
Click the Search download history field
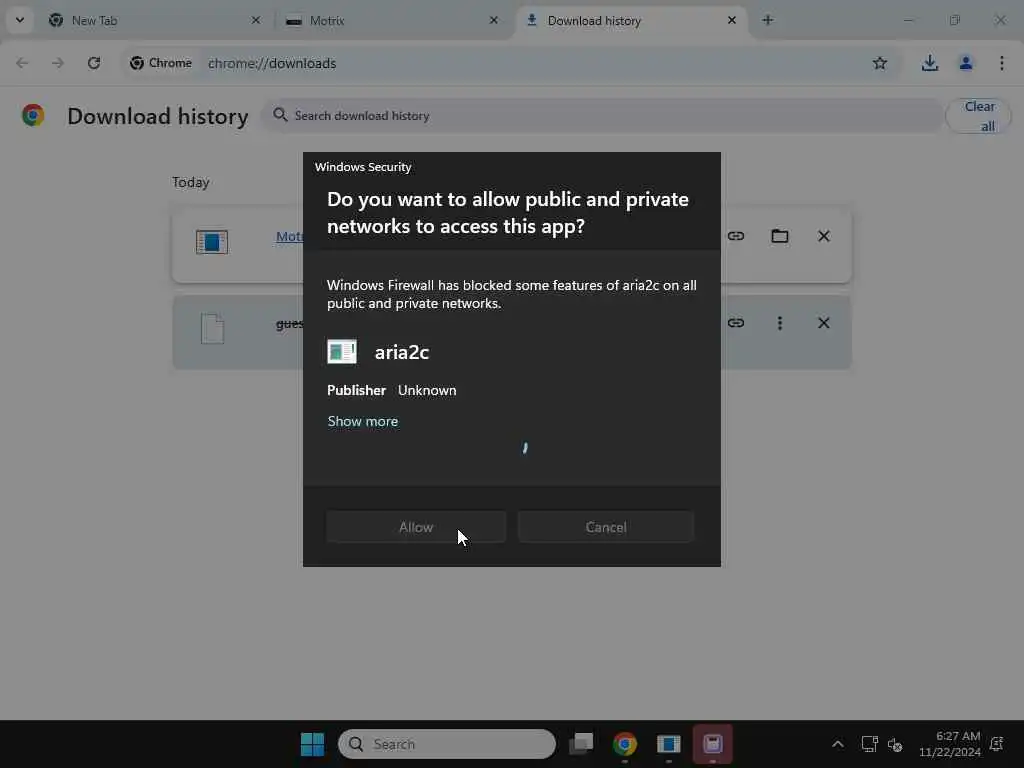[602, 116]
